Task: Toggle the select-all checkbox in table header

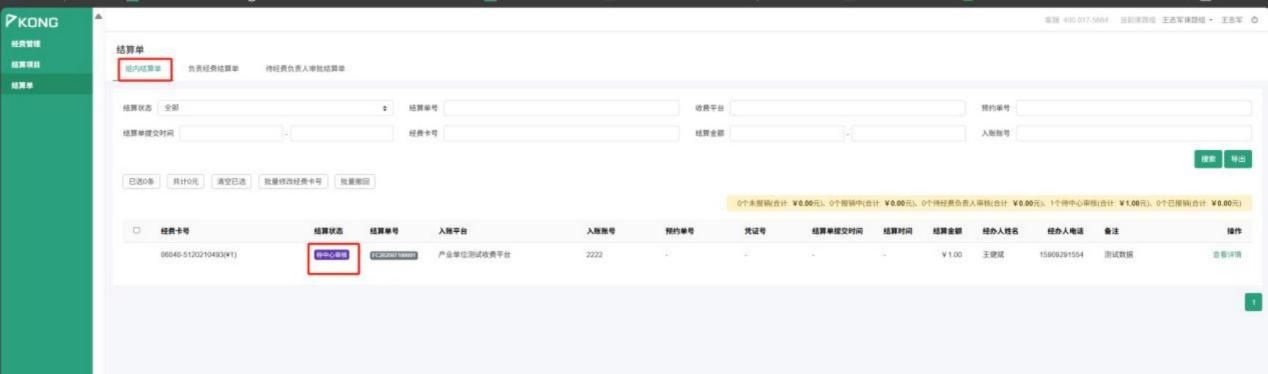Action: click(137, 230)
